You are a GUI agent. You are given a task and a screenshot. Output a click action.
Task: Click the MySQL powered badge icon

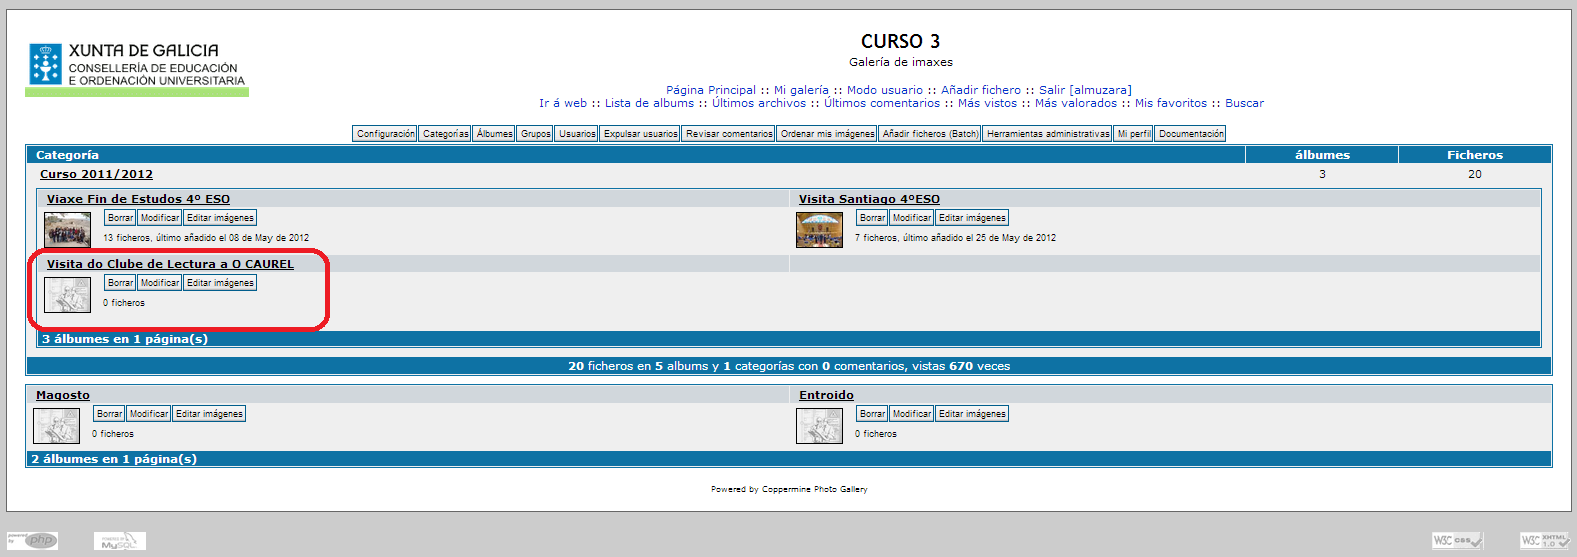pos(120,541)
